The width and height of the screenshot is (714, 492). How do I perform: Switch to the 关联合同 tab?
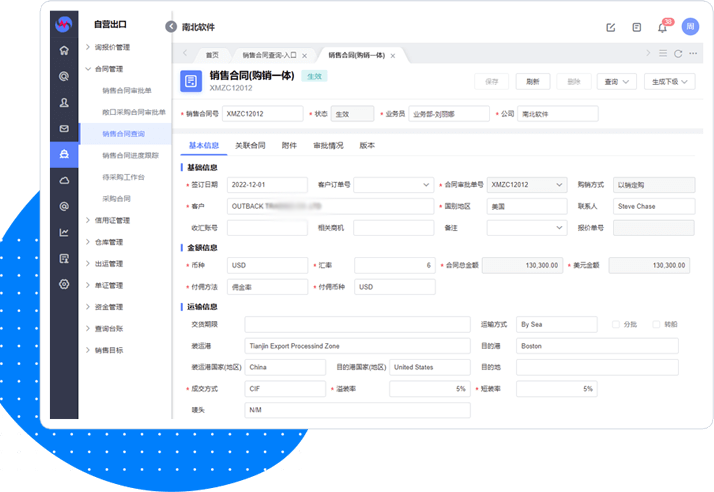coord(249,146)
